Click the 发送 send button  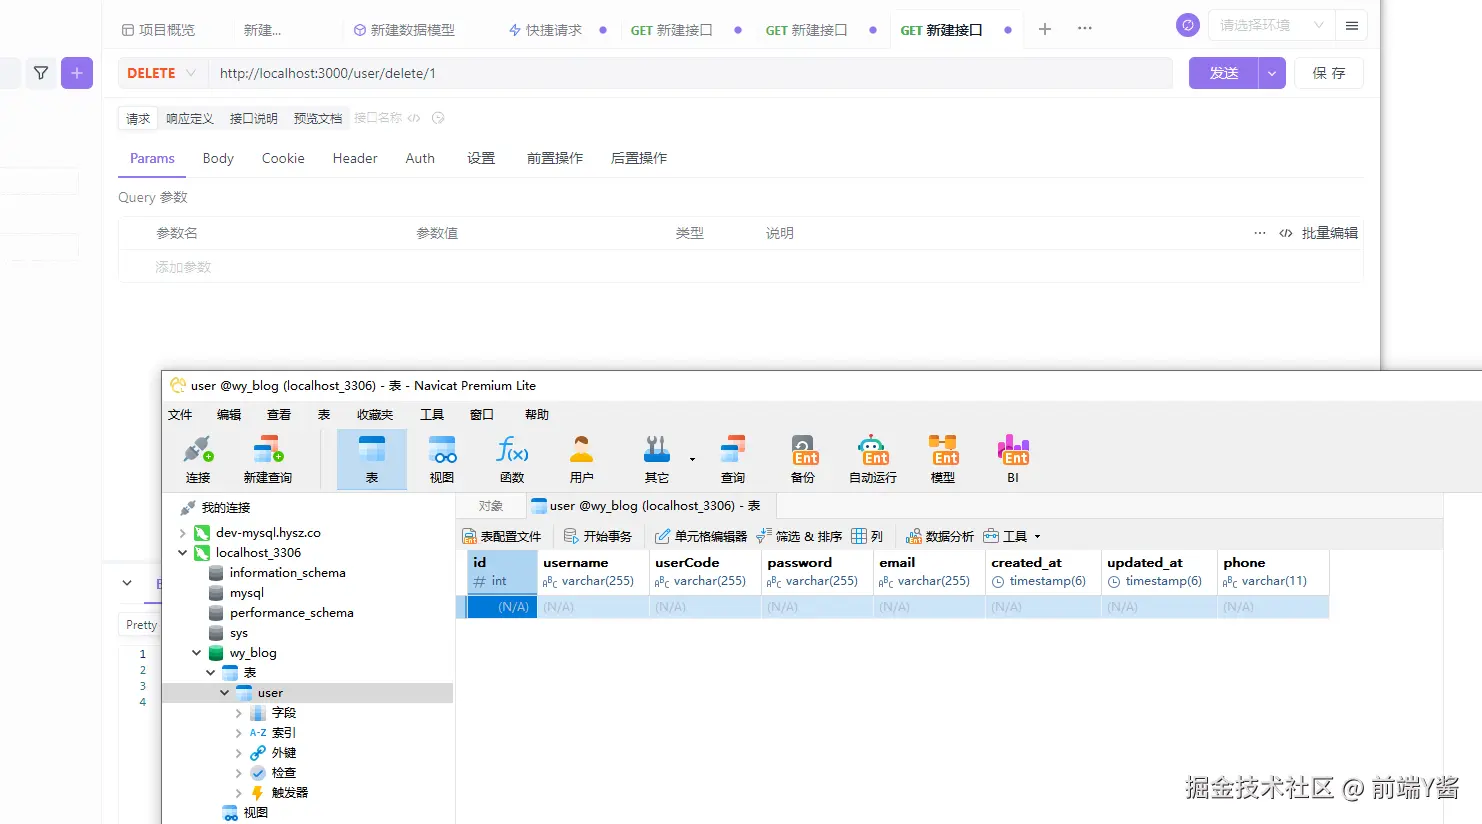point(1224,73)
